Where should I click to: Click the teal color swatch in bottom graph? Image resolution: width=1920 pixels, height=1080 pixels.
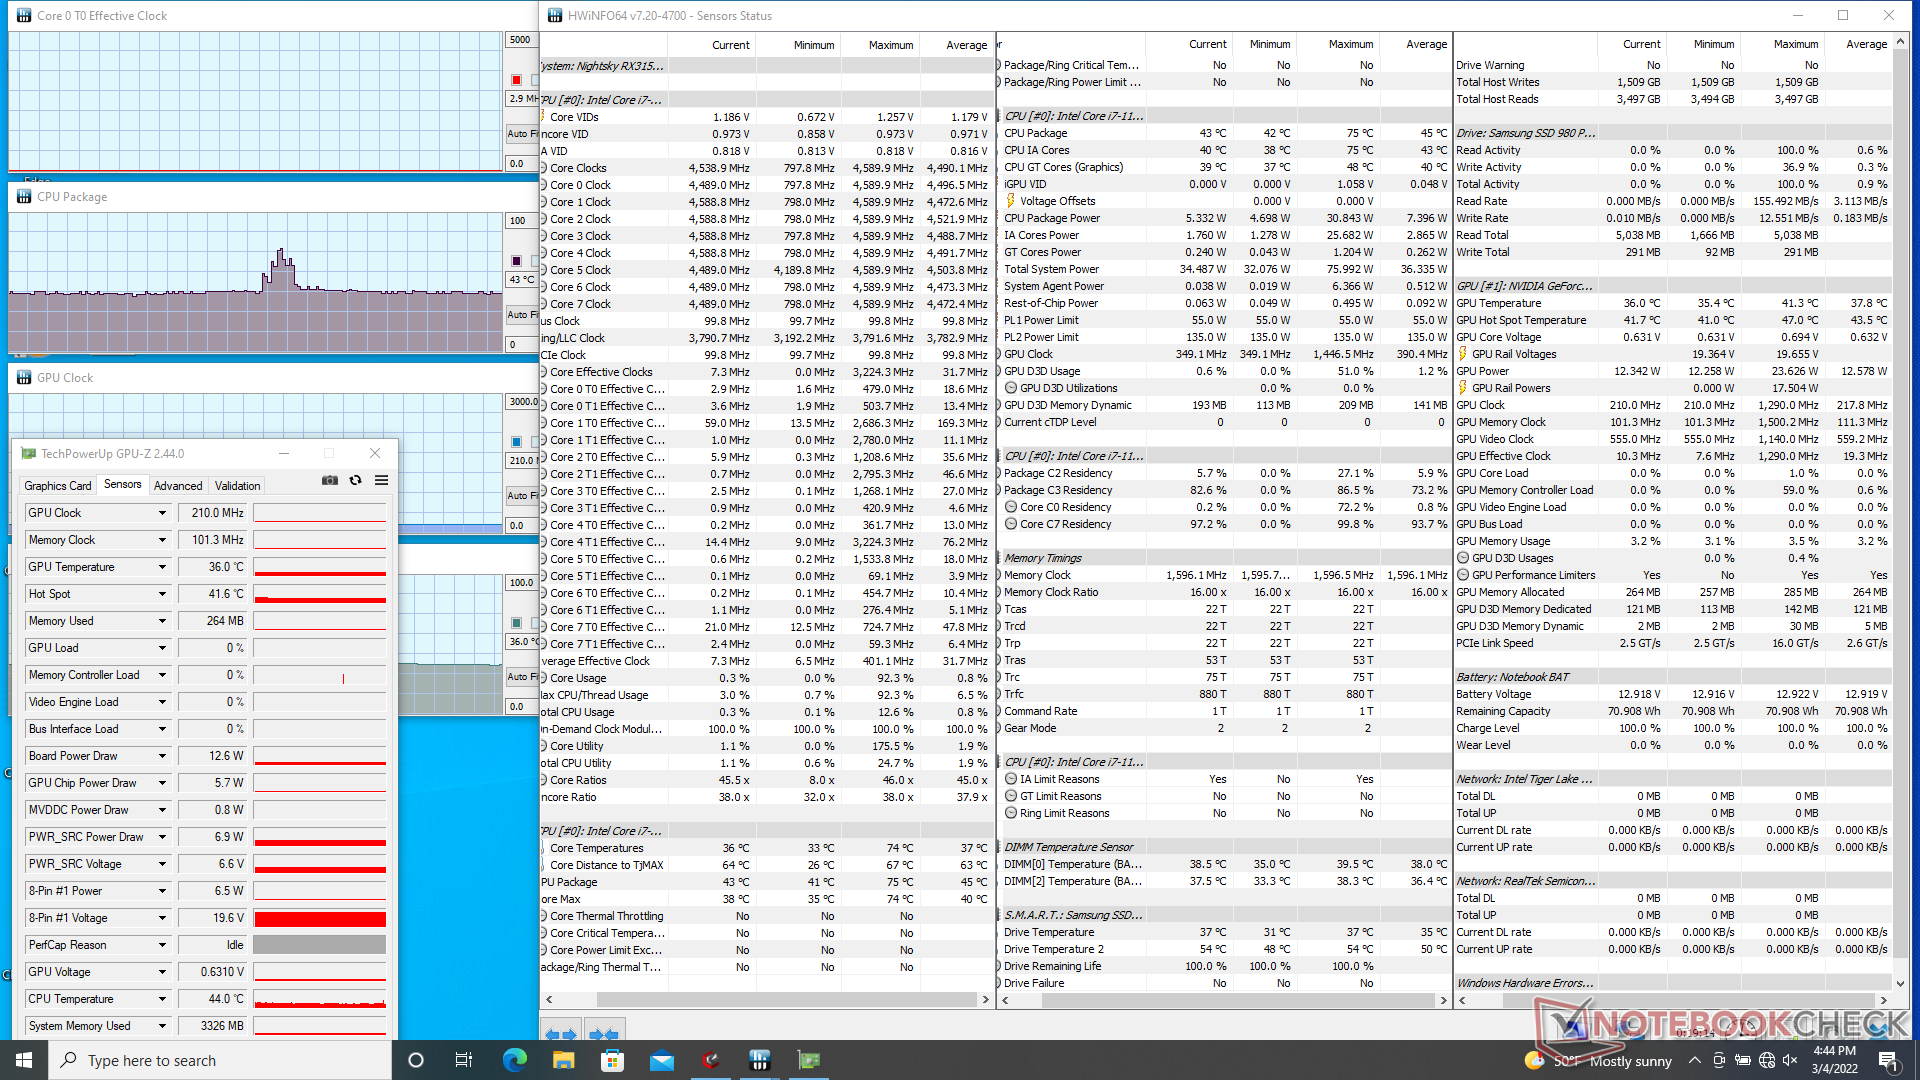coord(516,623)
